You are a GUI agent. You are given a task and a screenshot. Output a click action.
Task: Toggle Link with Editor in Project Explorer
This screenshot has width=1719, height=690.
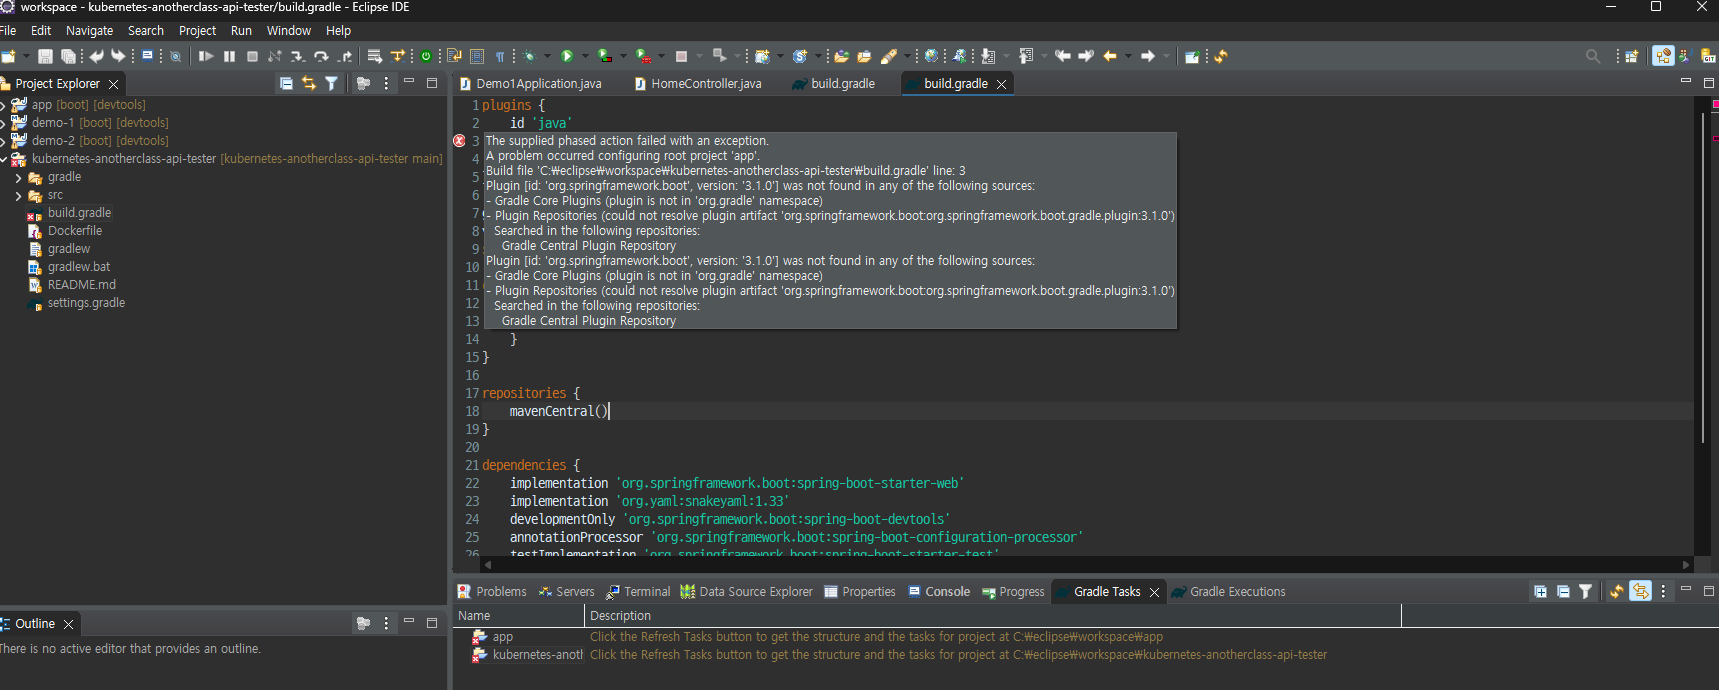[x=309, y=84]
